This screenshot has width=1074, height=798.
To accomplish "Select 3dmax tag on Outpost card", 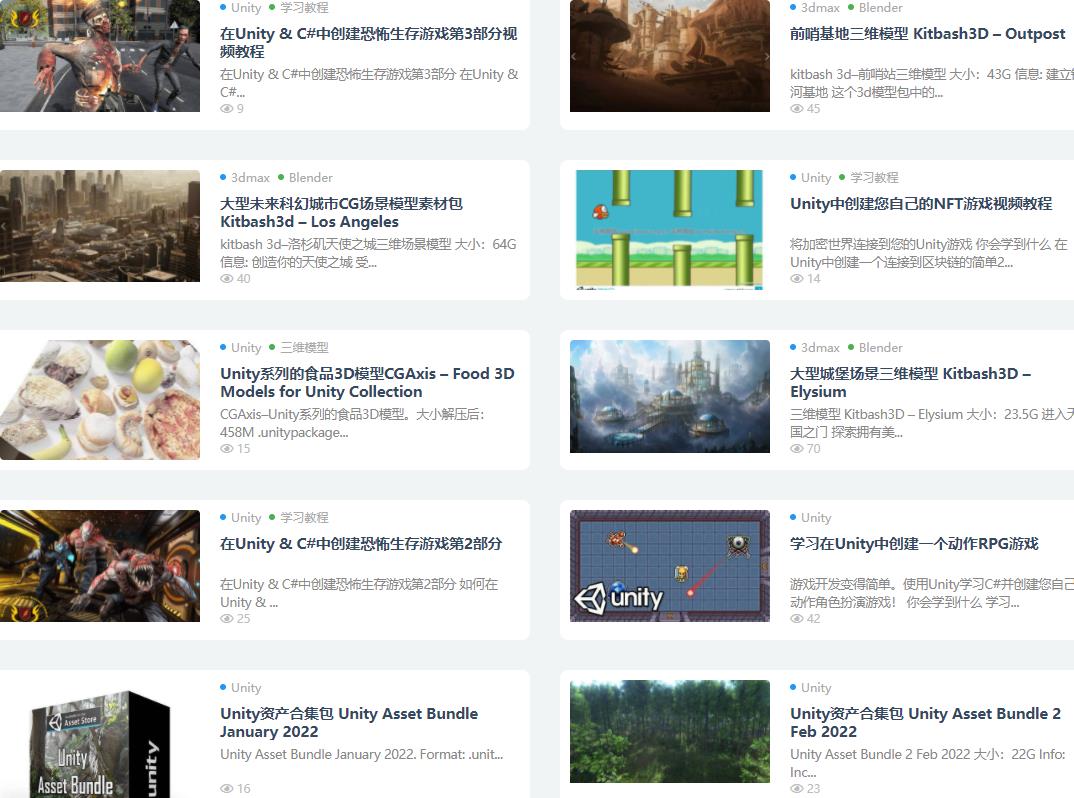I will pos(820,8).
